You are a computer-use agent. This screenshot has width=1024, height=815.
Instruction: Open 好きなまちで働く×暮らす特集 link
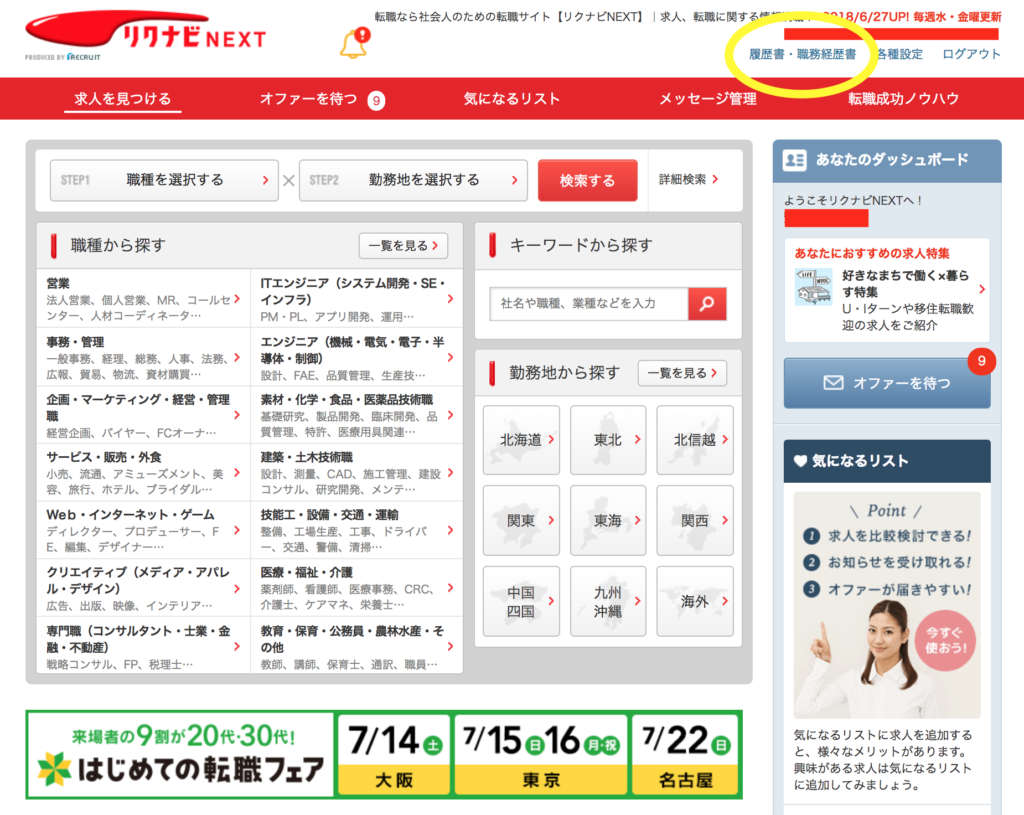(906, 283)
